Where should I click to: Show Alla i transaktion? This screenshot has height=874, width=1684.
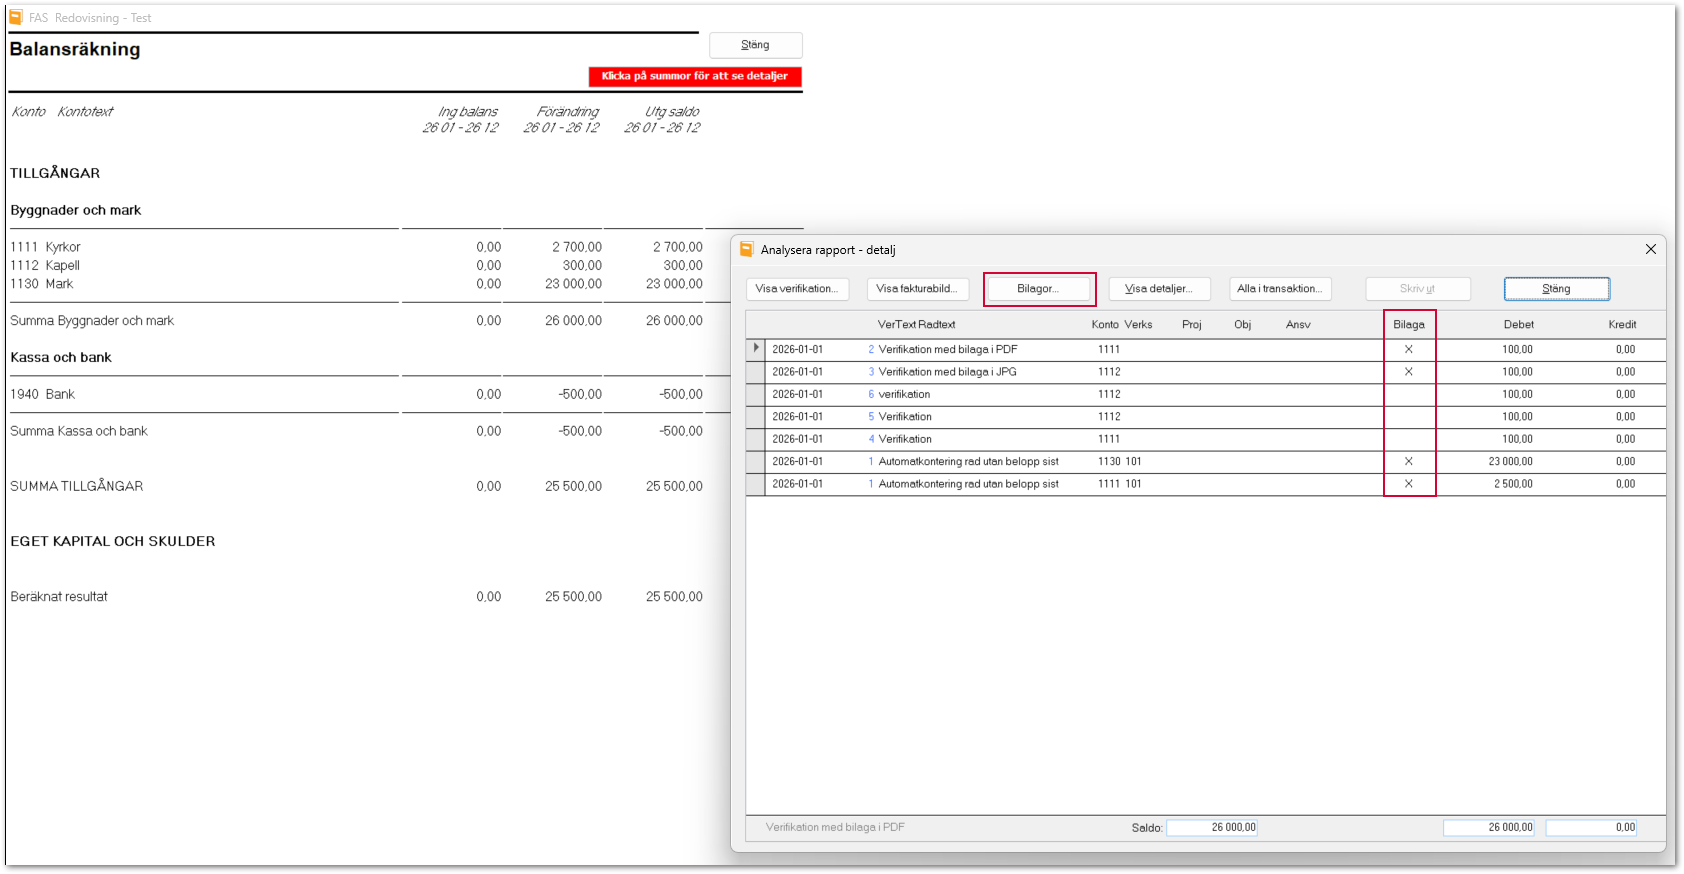(x=1280, y=289)
